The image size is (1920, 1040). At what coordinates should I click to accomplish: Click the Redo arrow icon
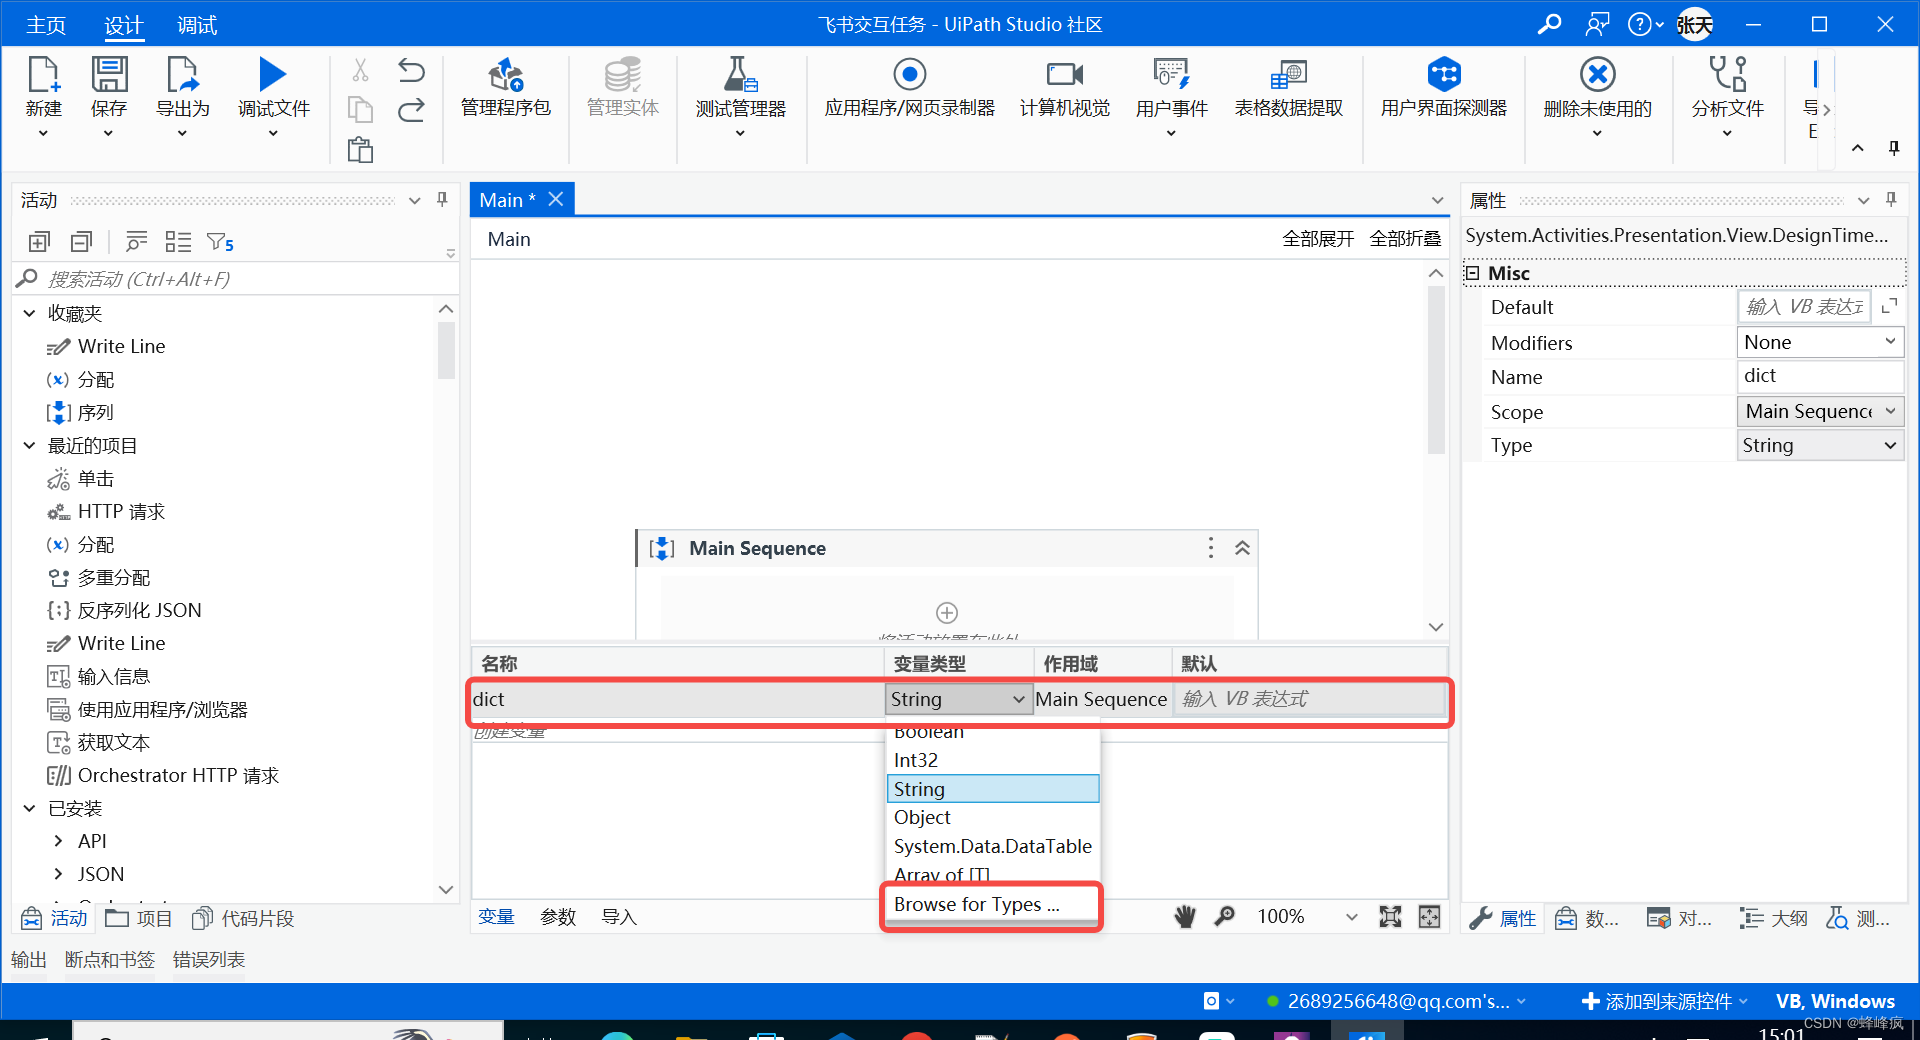click(411, 109)
